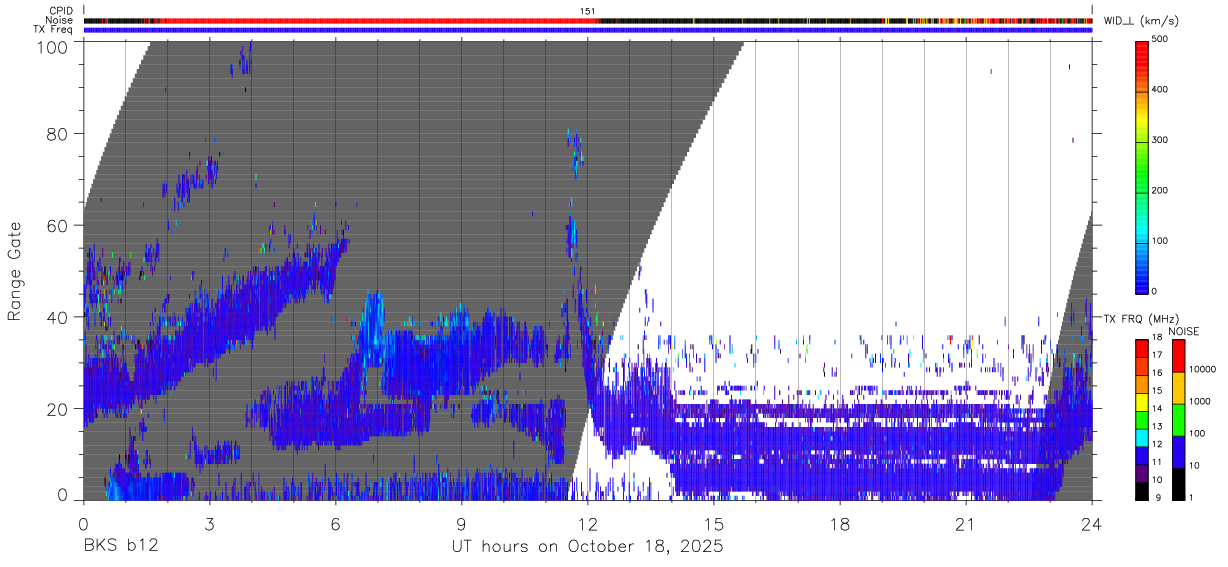
Task: Click the Range Gate y-axis title
Action: pyautogui.click(x=16, y=273)
